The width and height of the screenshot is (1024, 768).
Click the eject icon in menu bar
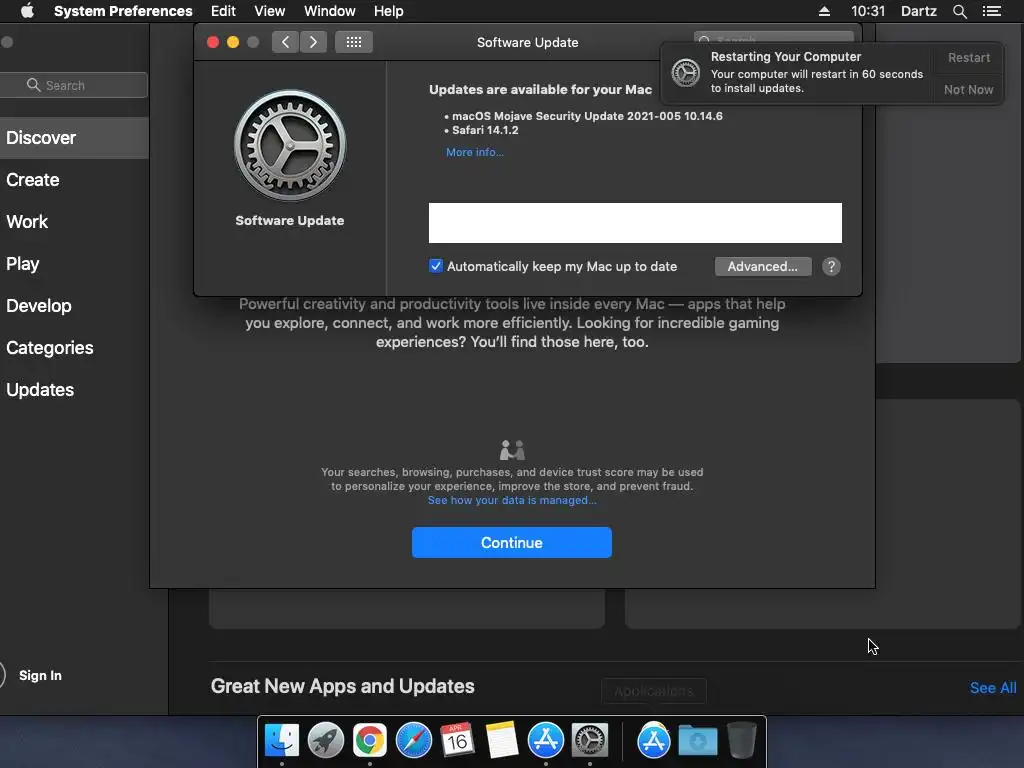point(824,11)
